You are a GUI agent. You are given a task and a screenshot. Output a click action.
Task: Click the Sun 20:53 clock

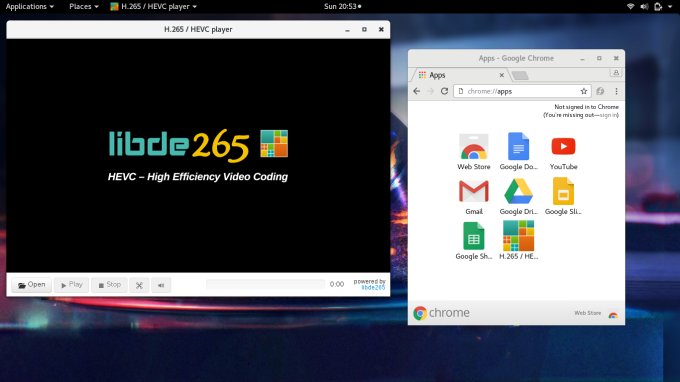click(x=343, y=7)
